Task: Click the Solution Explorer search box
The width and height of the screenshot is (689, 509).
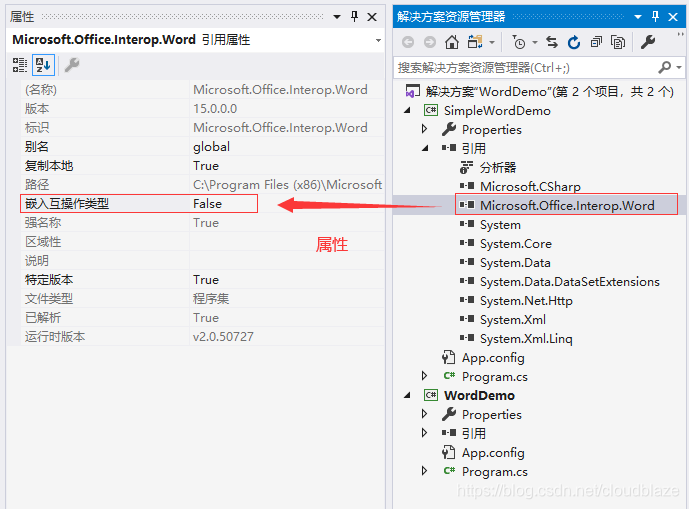Action: click(x=525, y=68)
